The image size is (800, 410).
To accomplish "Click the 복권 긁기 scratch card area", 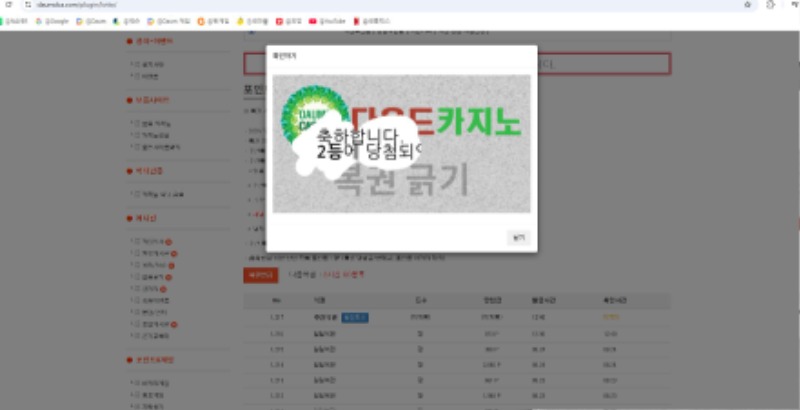I will coord(401,144).
